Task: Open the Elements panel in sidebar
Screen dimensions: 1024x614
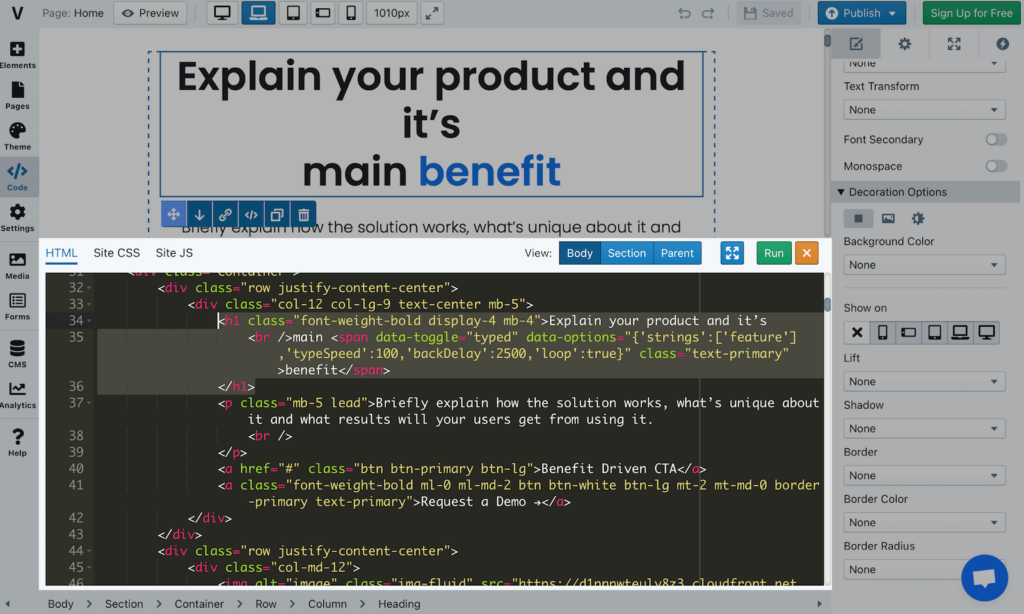Action: click(17, 55)
